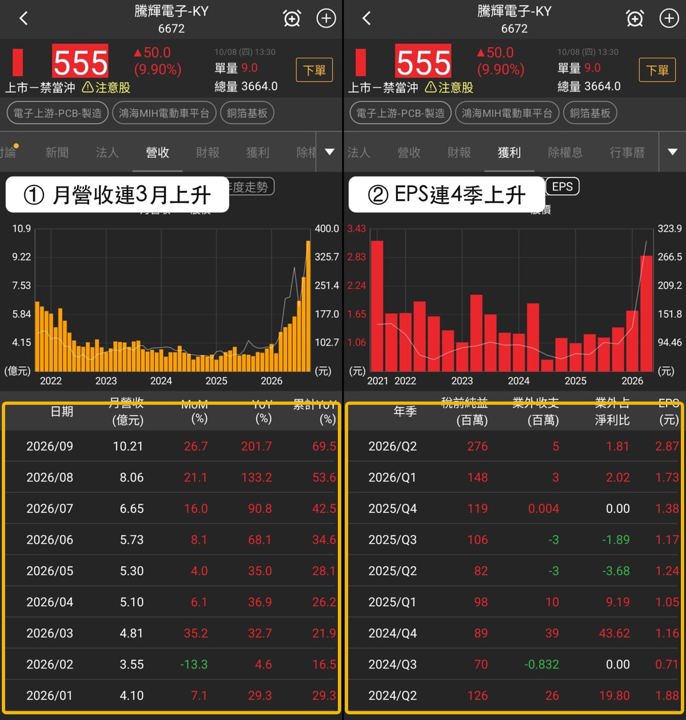This screenshot has height=720, width=686.
Task: Select the 2024/Q2 earnings row
Action: point(514,696)
